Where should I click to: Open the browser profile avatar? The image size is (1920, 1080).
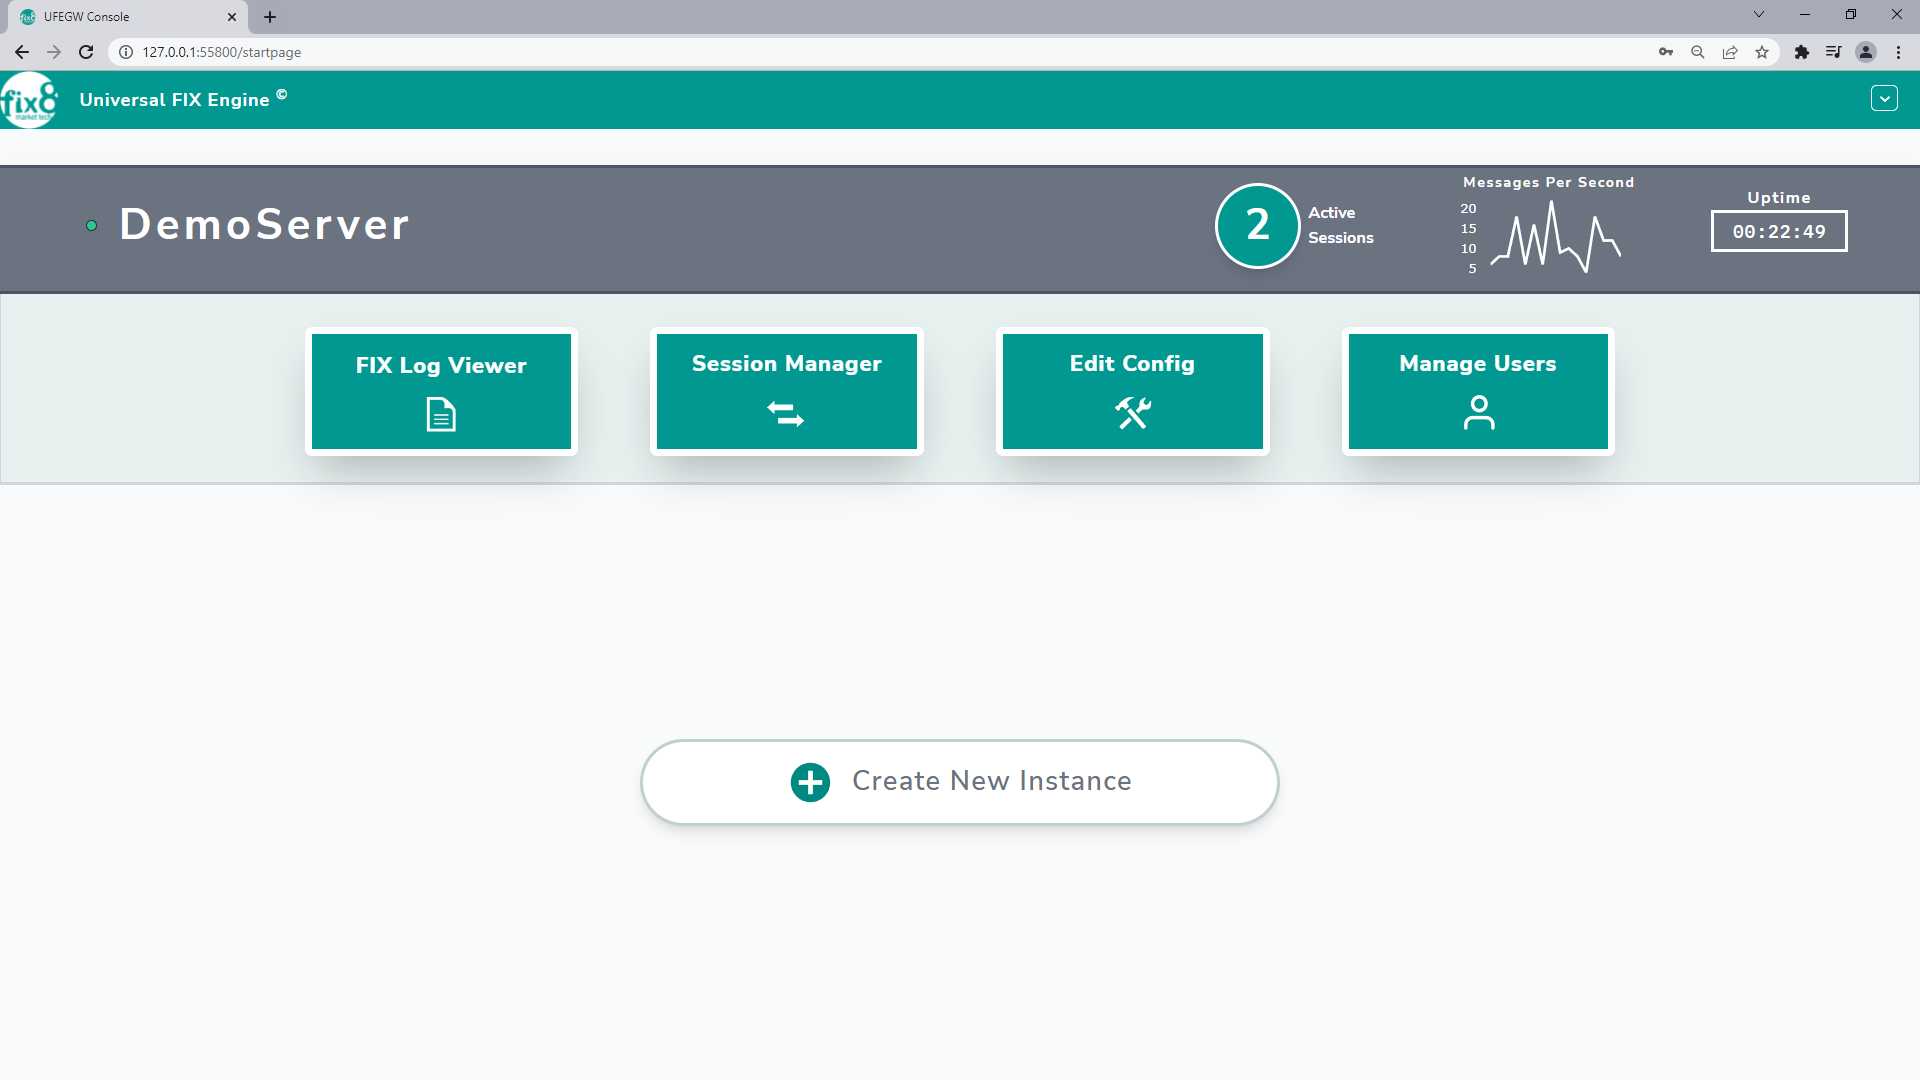coord(1866,52)
